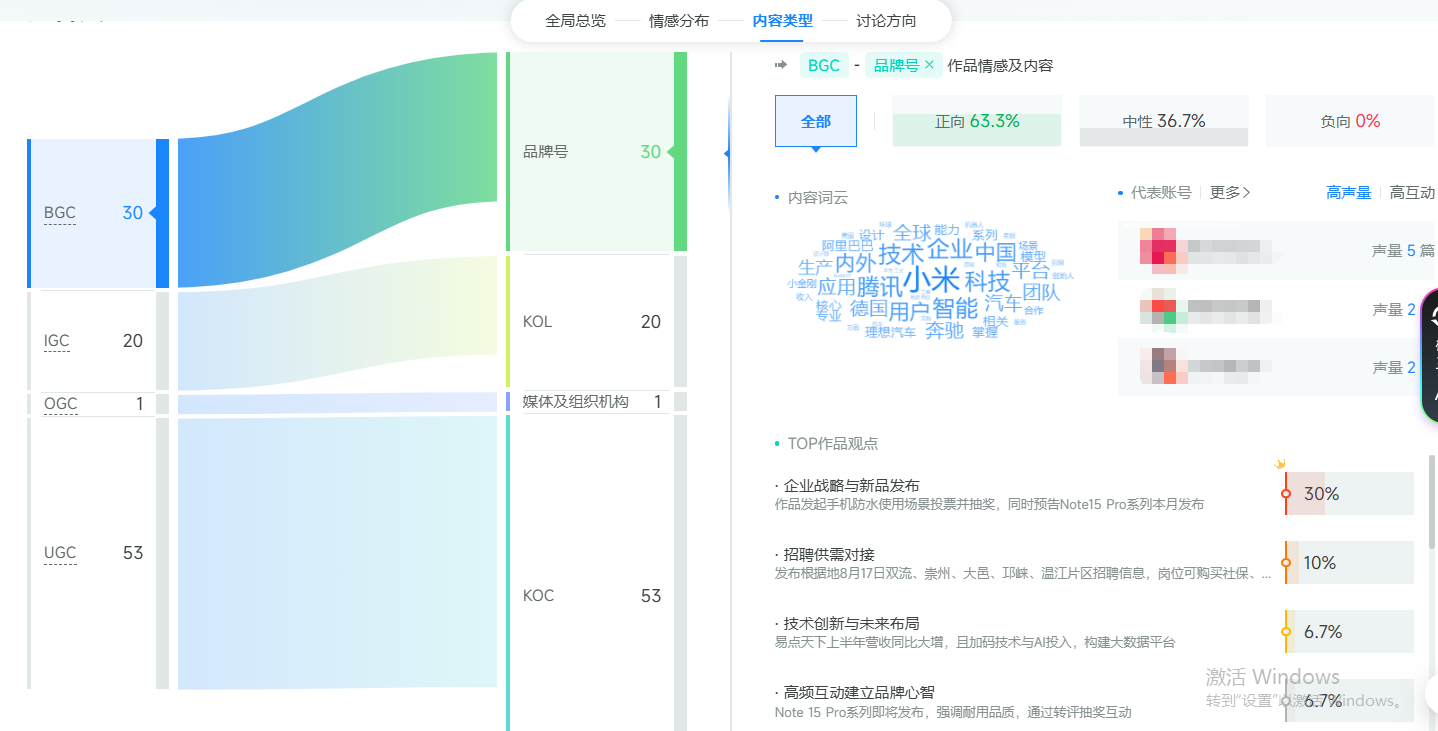Select the 内容类型 tab
The image size is (1438, 731).
point(783,21)
